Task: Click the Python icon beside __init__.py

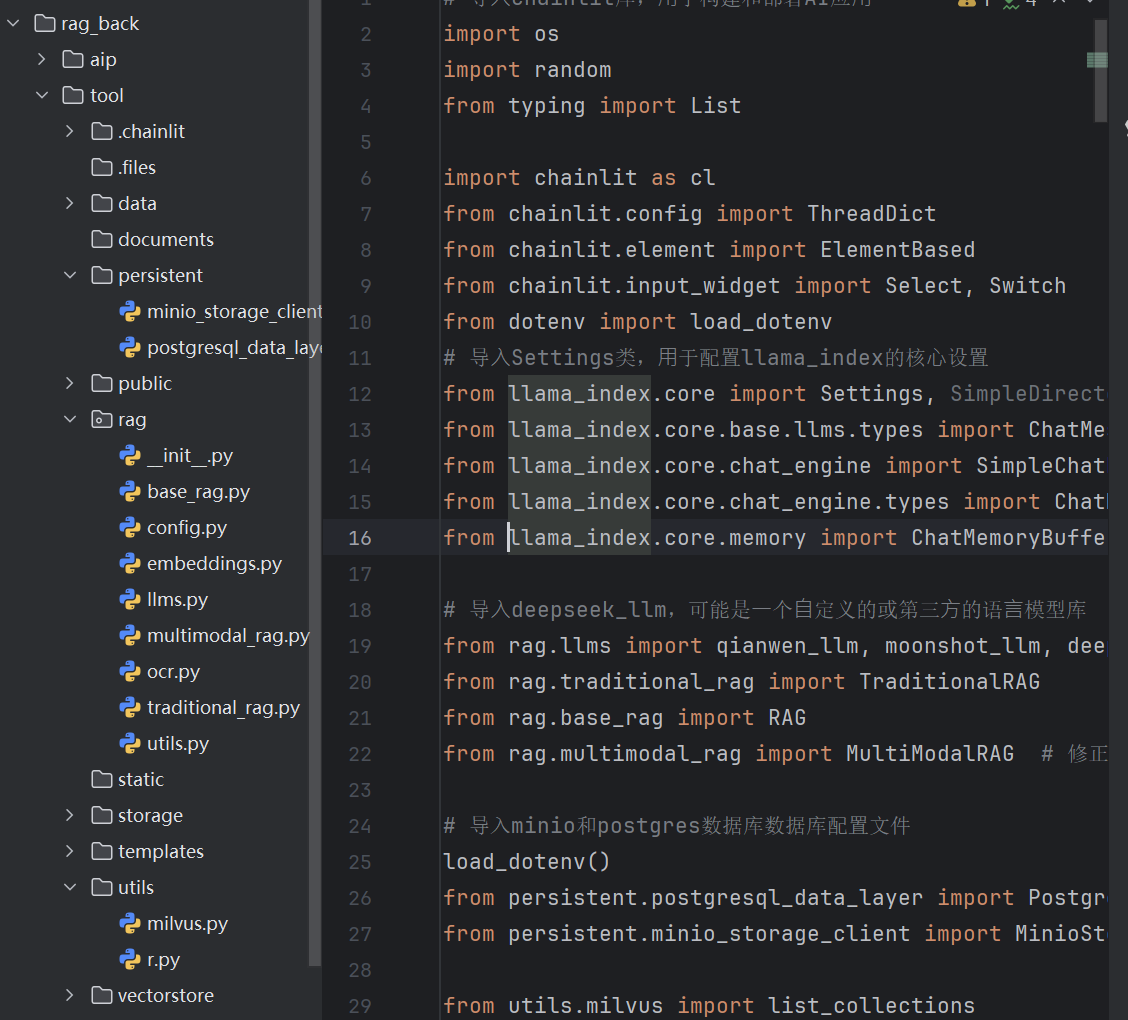Action: coord(131,455)
